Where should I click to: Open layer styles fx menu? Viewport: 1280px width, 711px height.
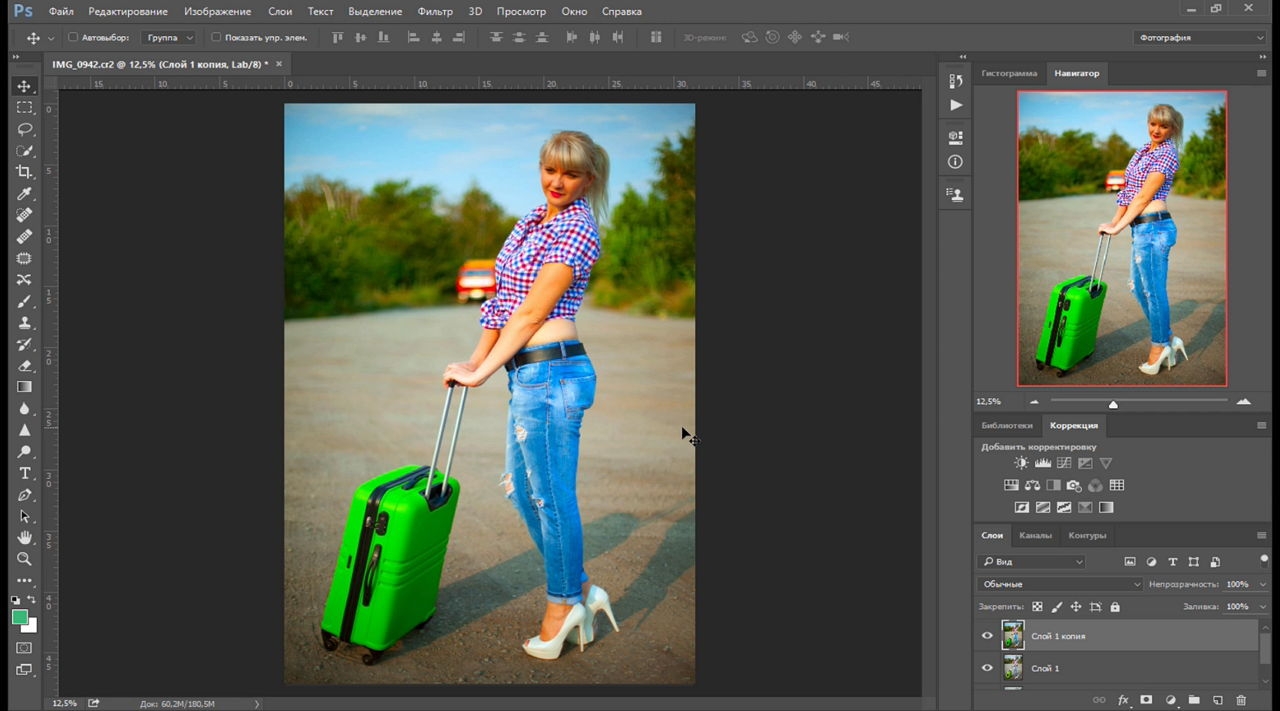(x=1123, y=700)
